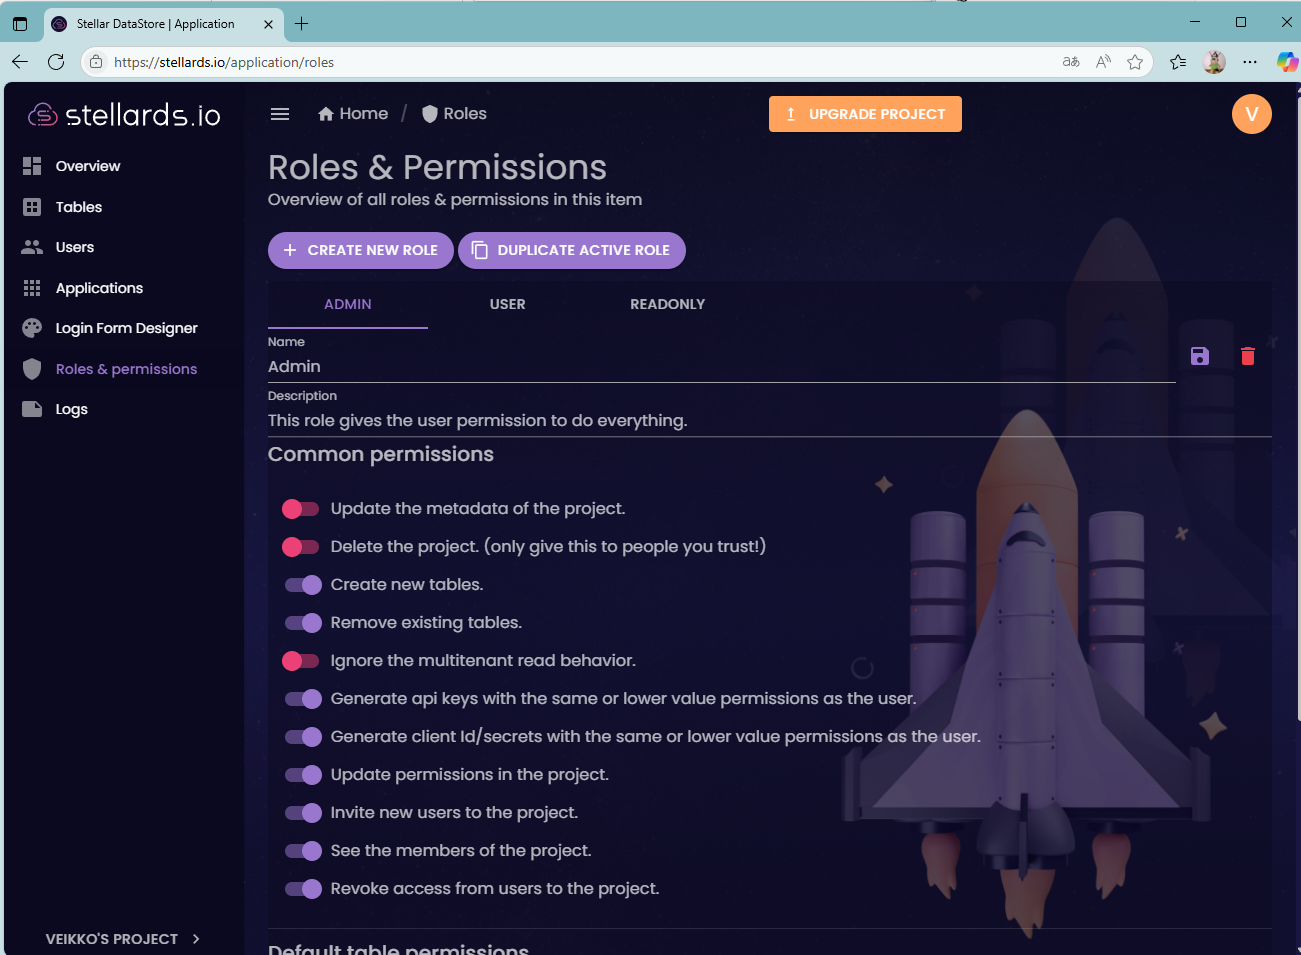Click the Create New Role button
The image size is (1301, 955).
361,250
